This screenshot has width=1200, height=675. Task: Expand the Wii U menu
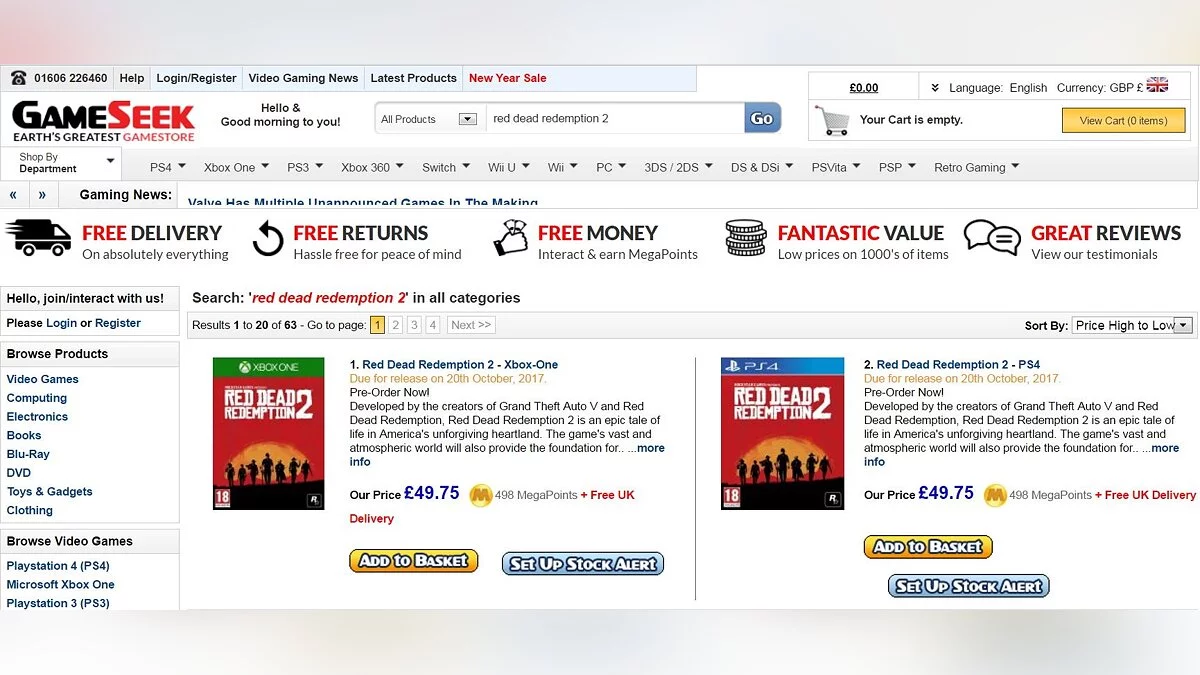508,167
